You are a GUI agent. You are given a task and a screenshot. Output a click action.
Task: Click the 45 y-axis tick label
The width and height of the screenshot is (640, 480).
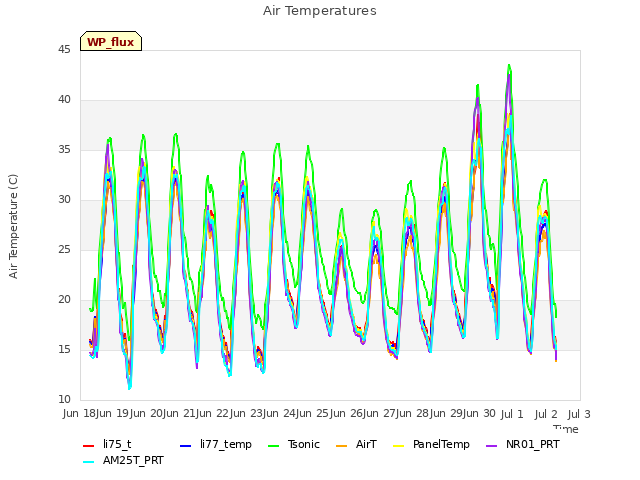64,49
